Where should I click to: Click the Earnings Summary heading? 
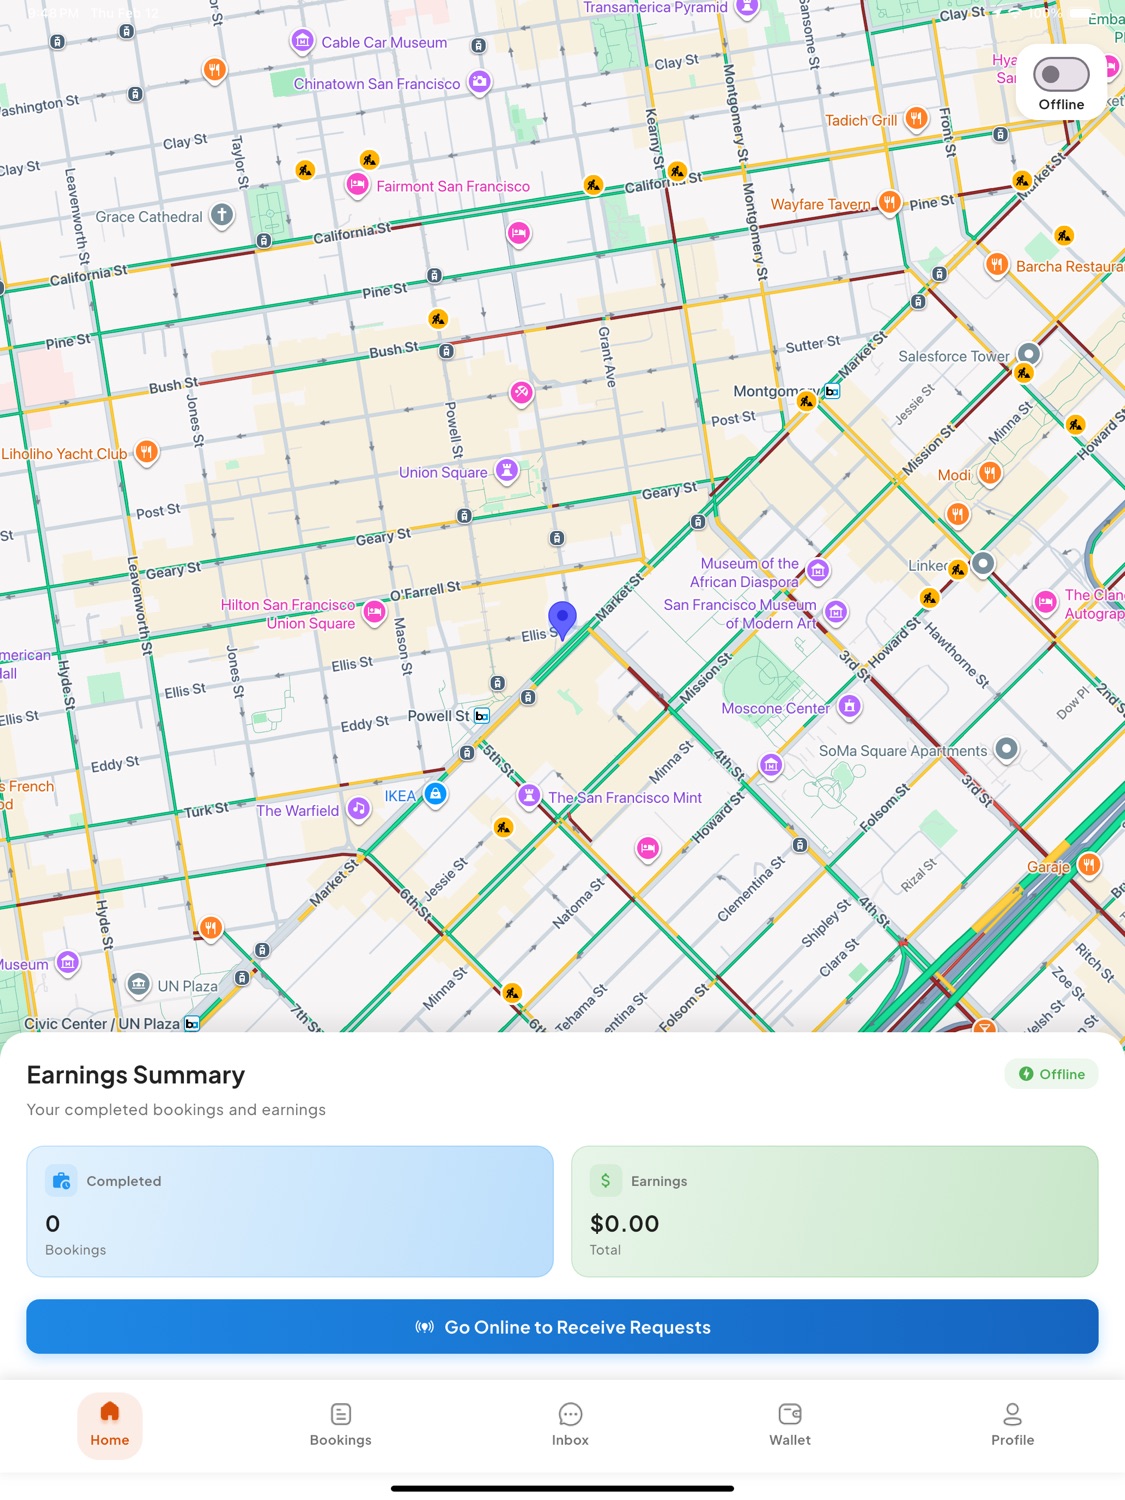coord(136,1075)
